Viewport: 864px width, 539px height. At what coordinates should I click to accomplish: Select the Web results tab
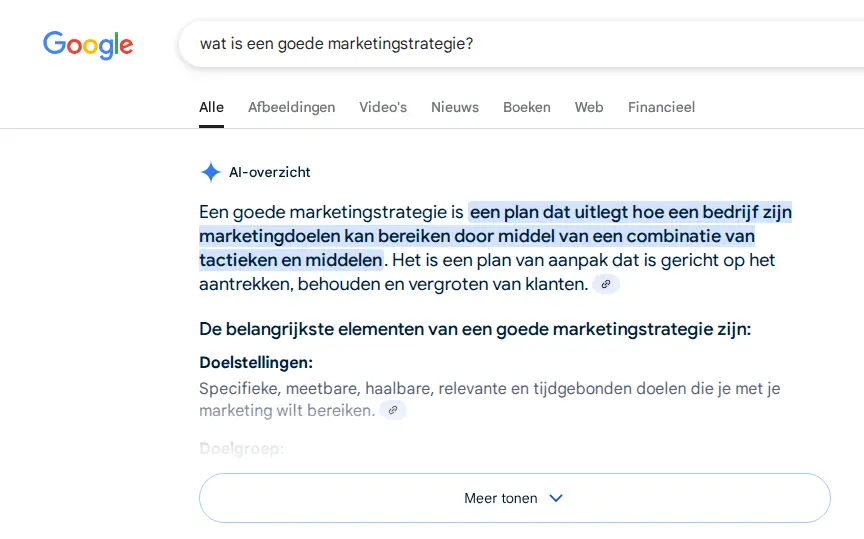tap(589, 107)
